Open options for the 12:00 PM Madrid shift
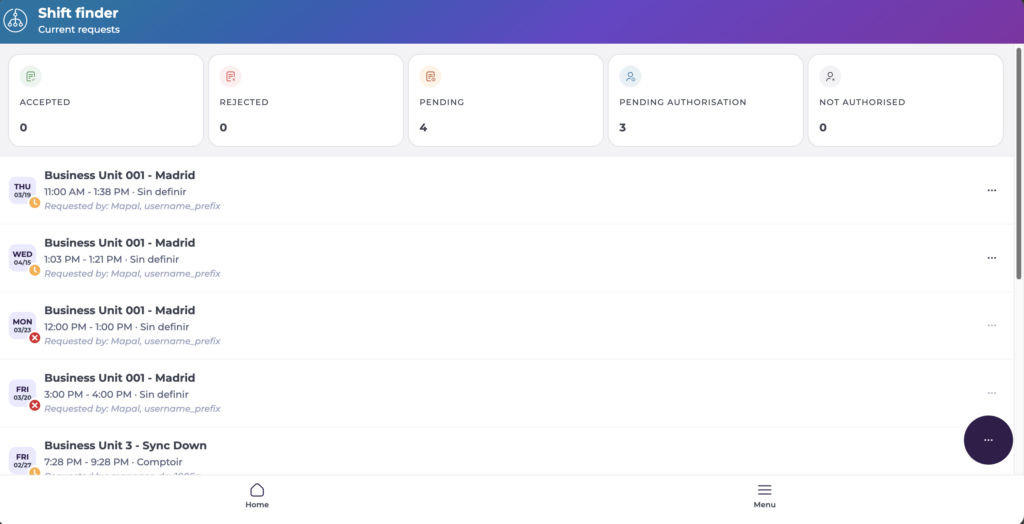1024x524 pixels. 991,325
